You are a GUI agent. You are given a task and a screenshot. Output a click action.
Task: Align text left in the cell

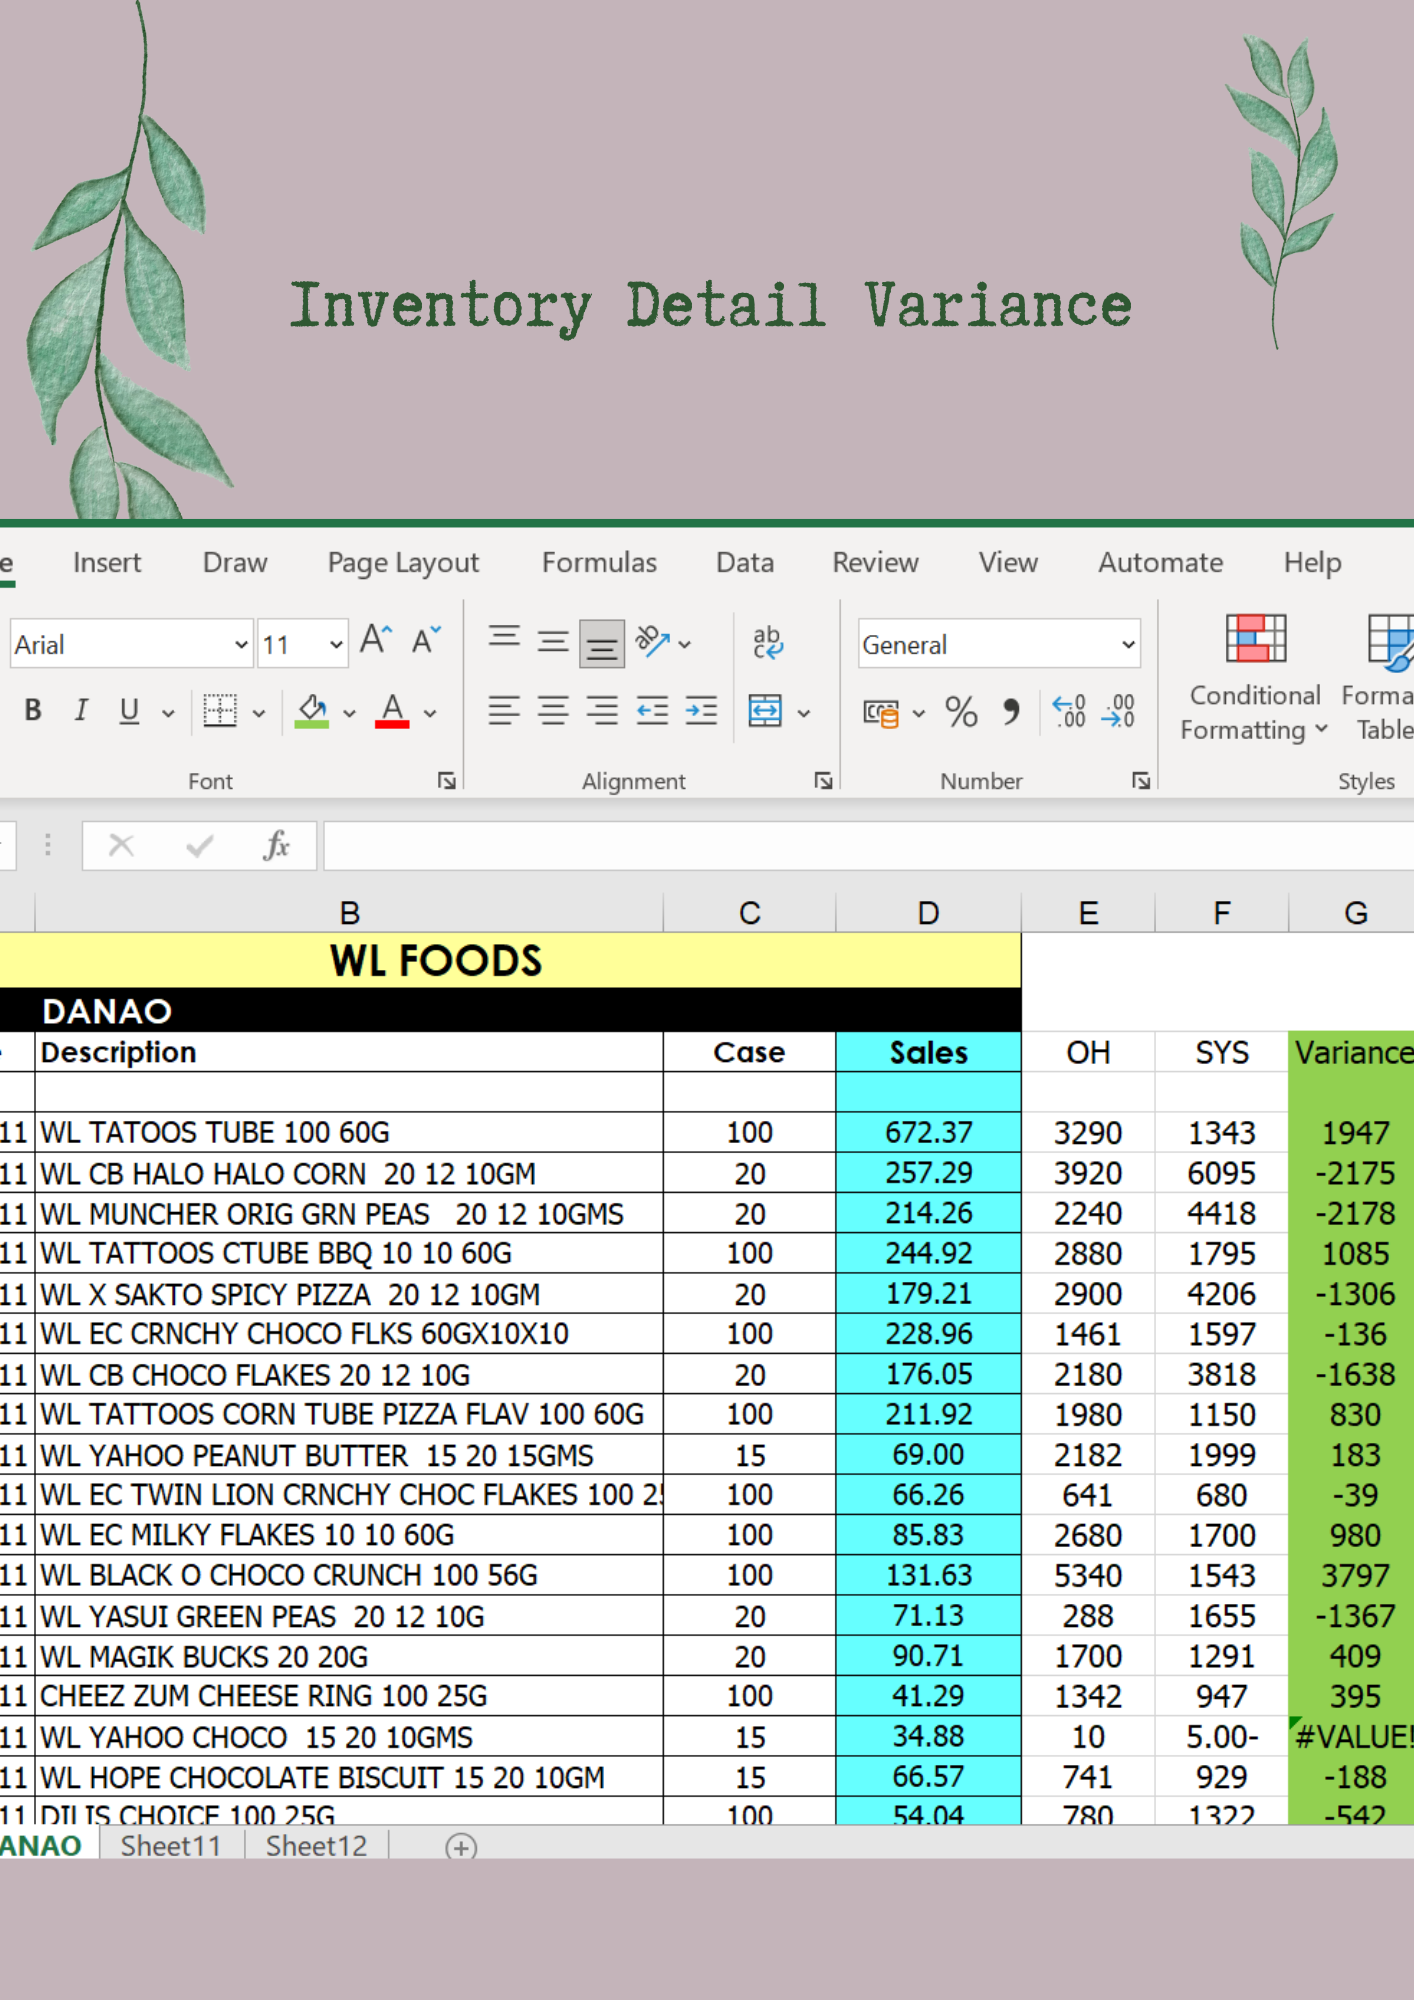click(504, 711)
